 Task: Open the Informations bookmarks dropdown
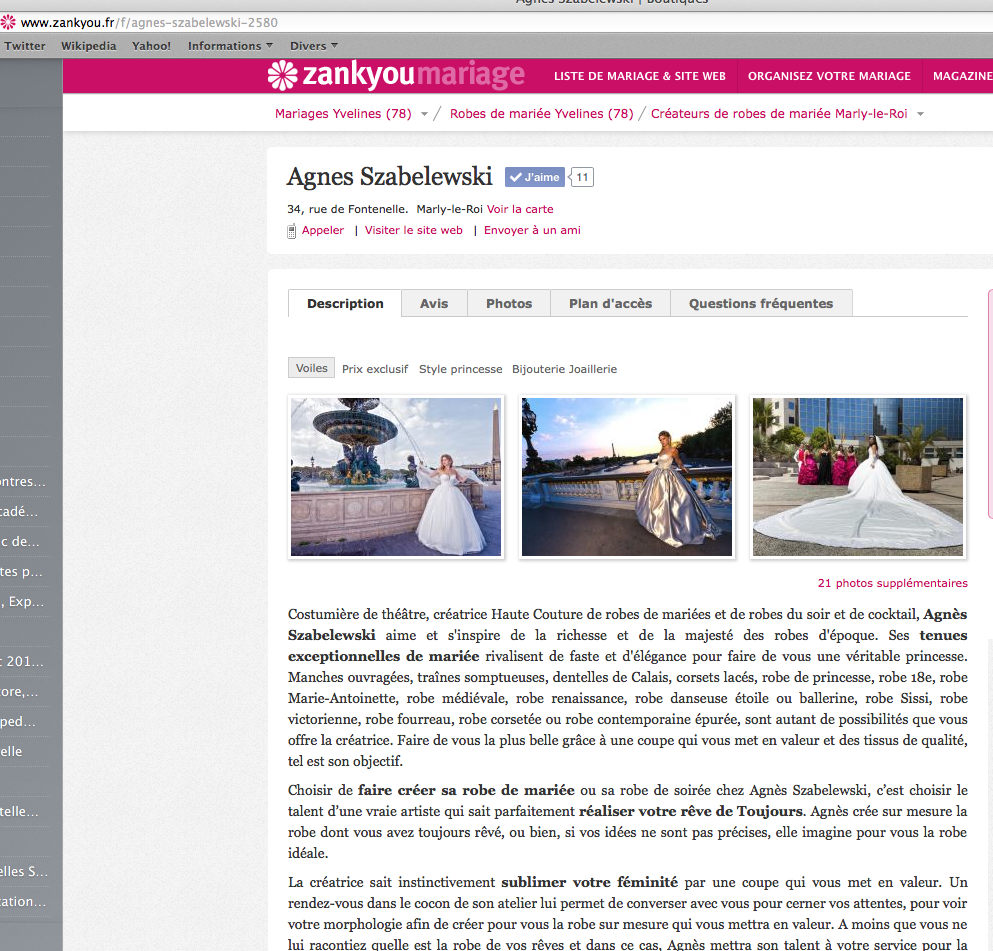pos(231,46)
